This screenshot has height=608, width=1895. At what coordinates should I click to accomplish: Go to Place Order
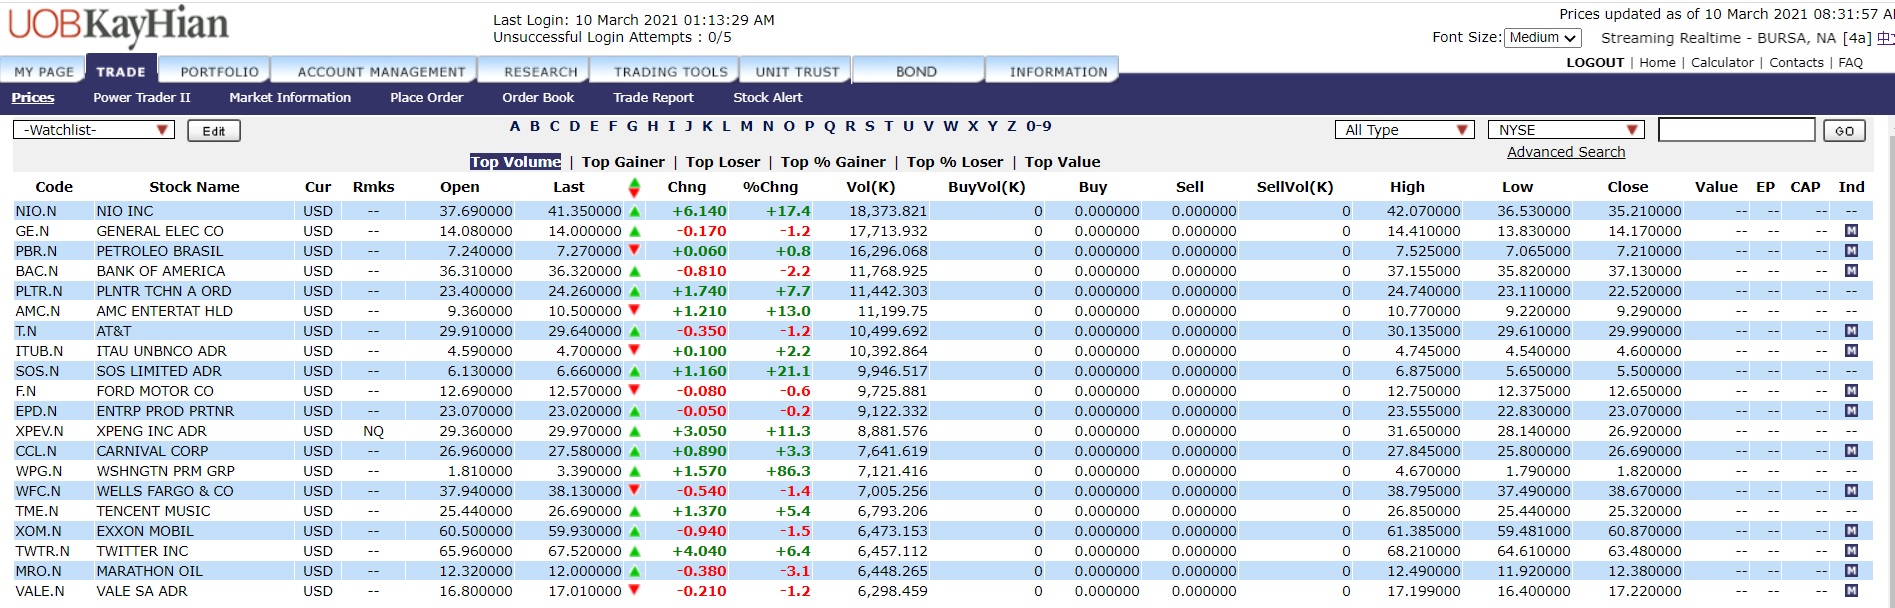pyautogui.click(x=427, y=98)
